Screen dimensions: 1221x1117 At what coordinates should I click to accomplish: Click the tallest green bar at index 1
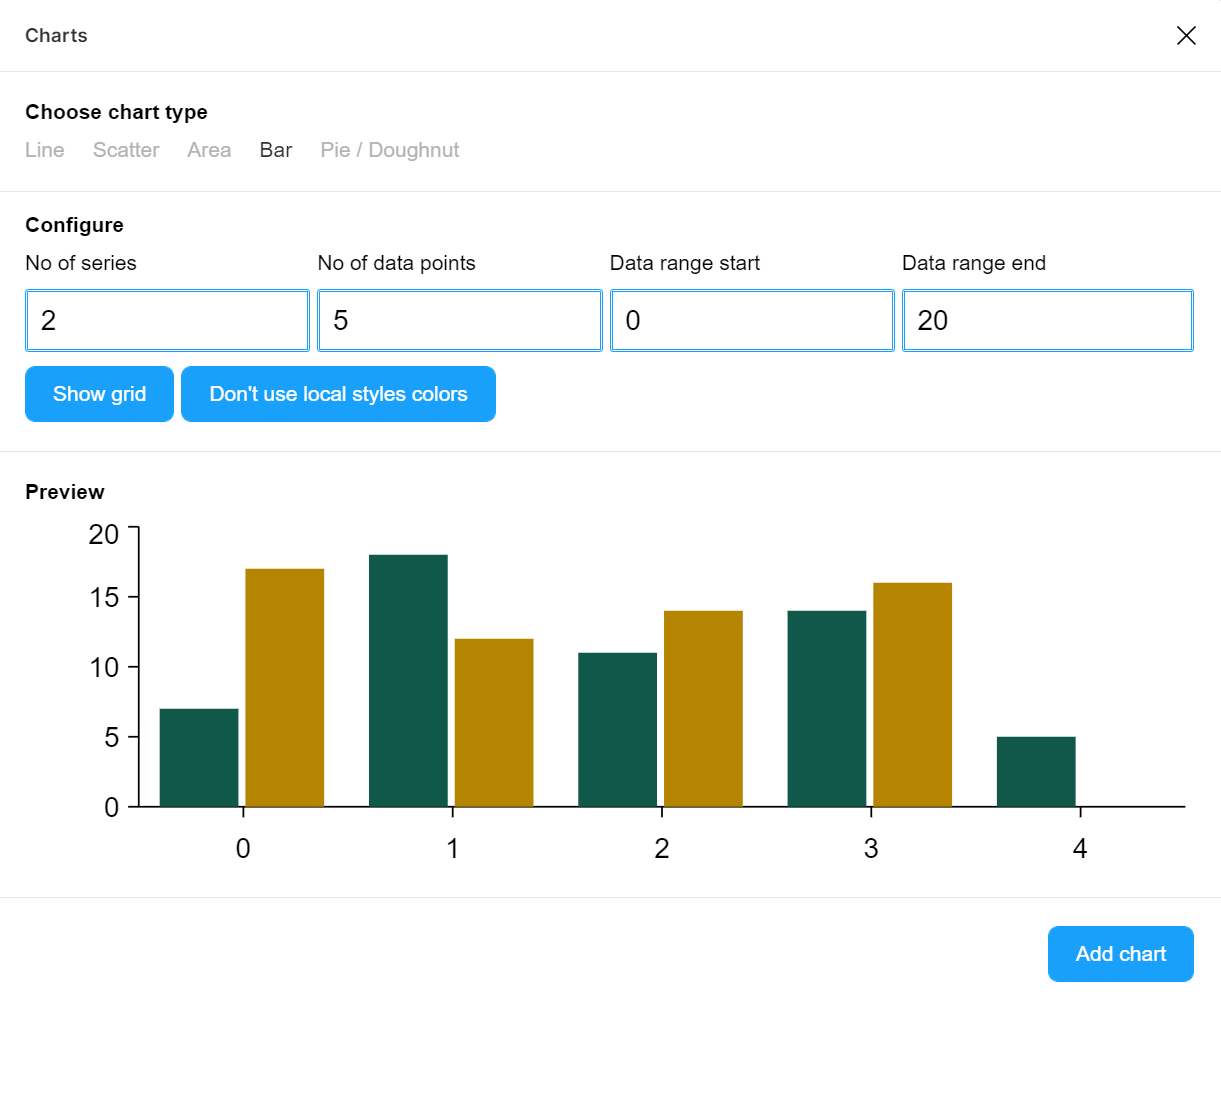click(x=408, y=680)
